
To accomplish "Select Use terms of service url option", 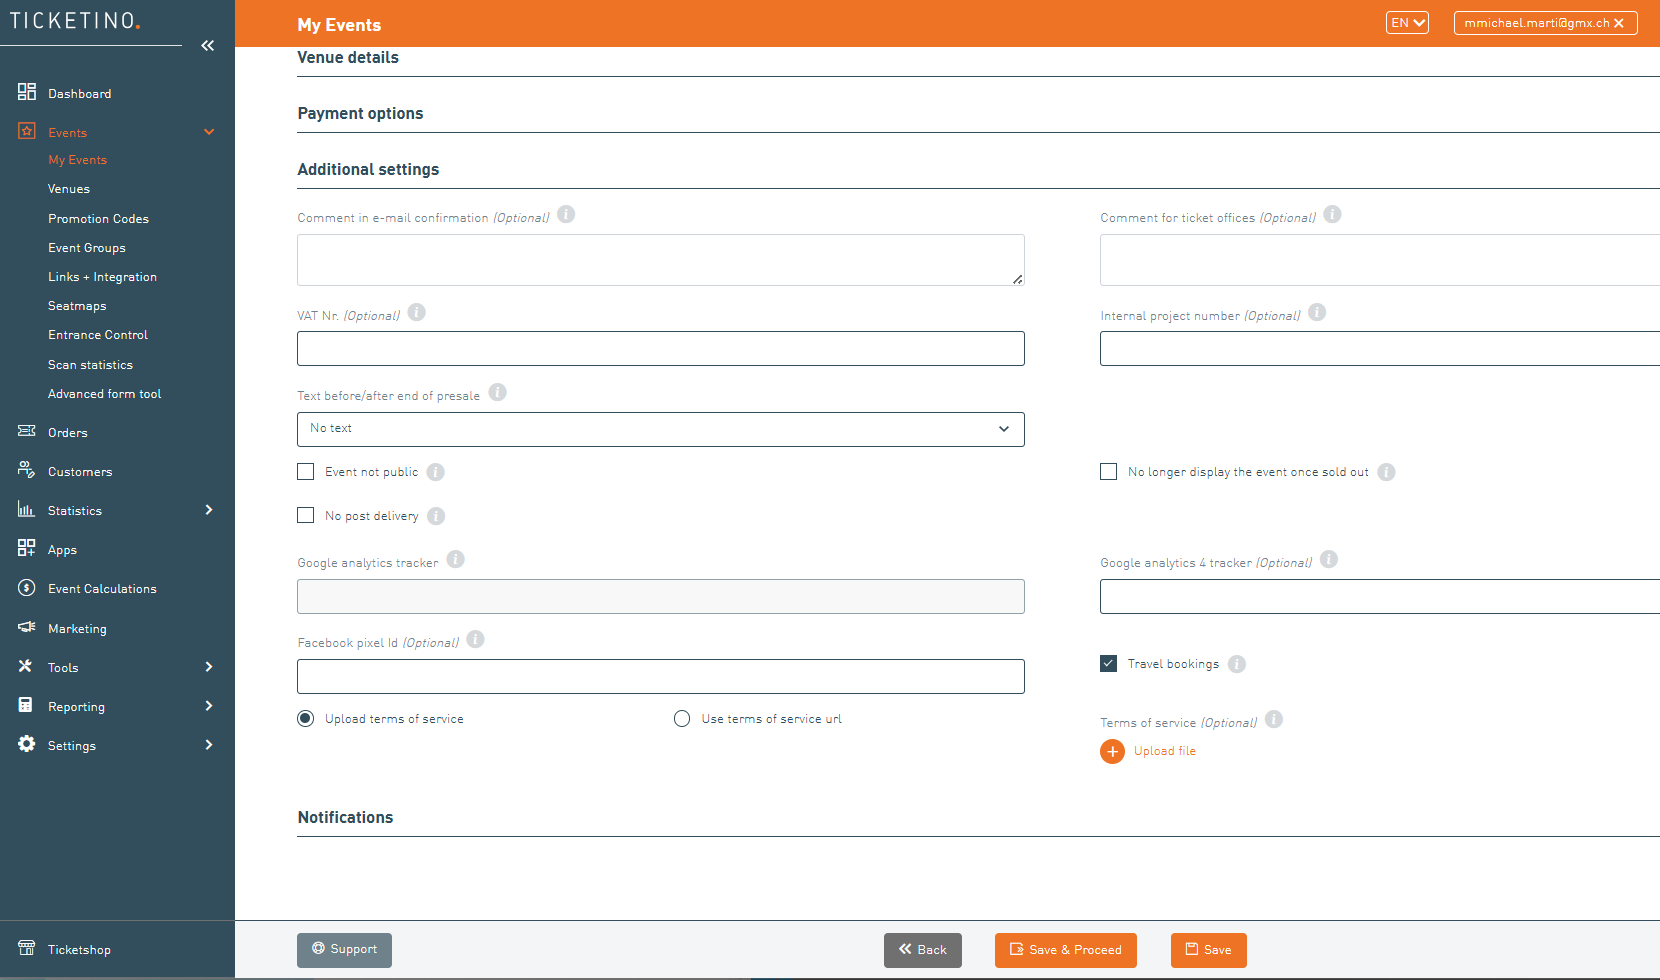I will click(x=682, y=719).
